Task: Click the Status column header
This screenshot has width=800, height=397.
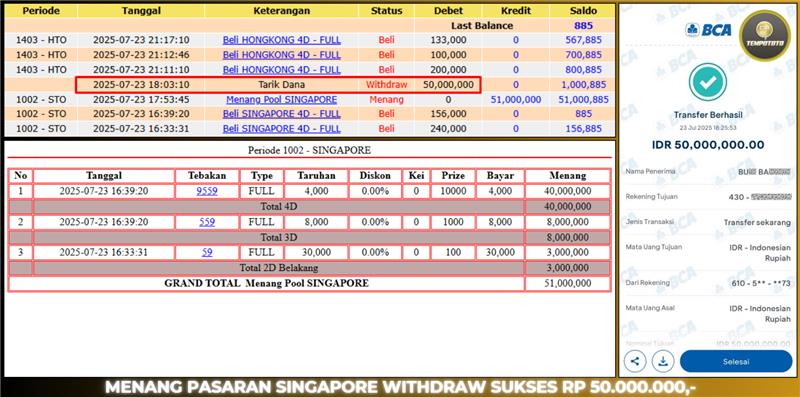Action: [x=386, y=11]
